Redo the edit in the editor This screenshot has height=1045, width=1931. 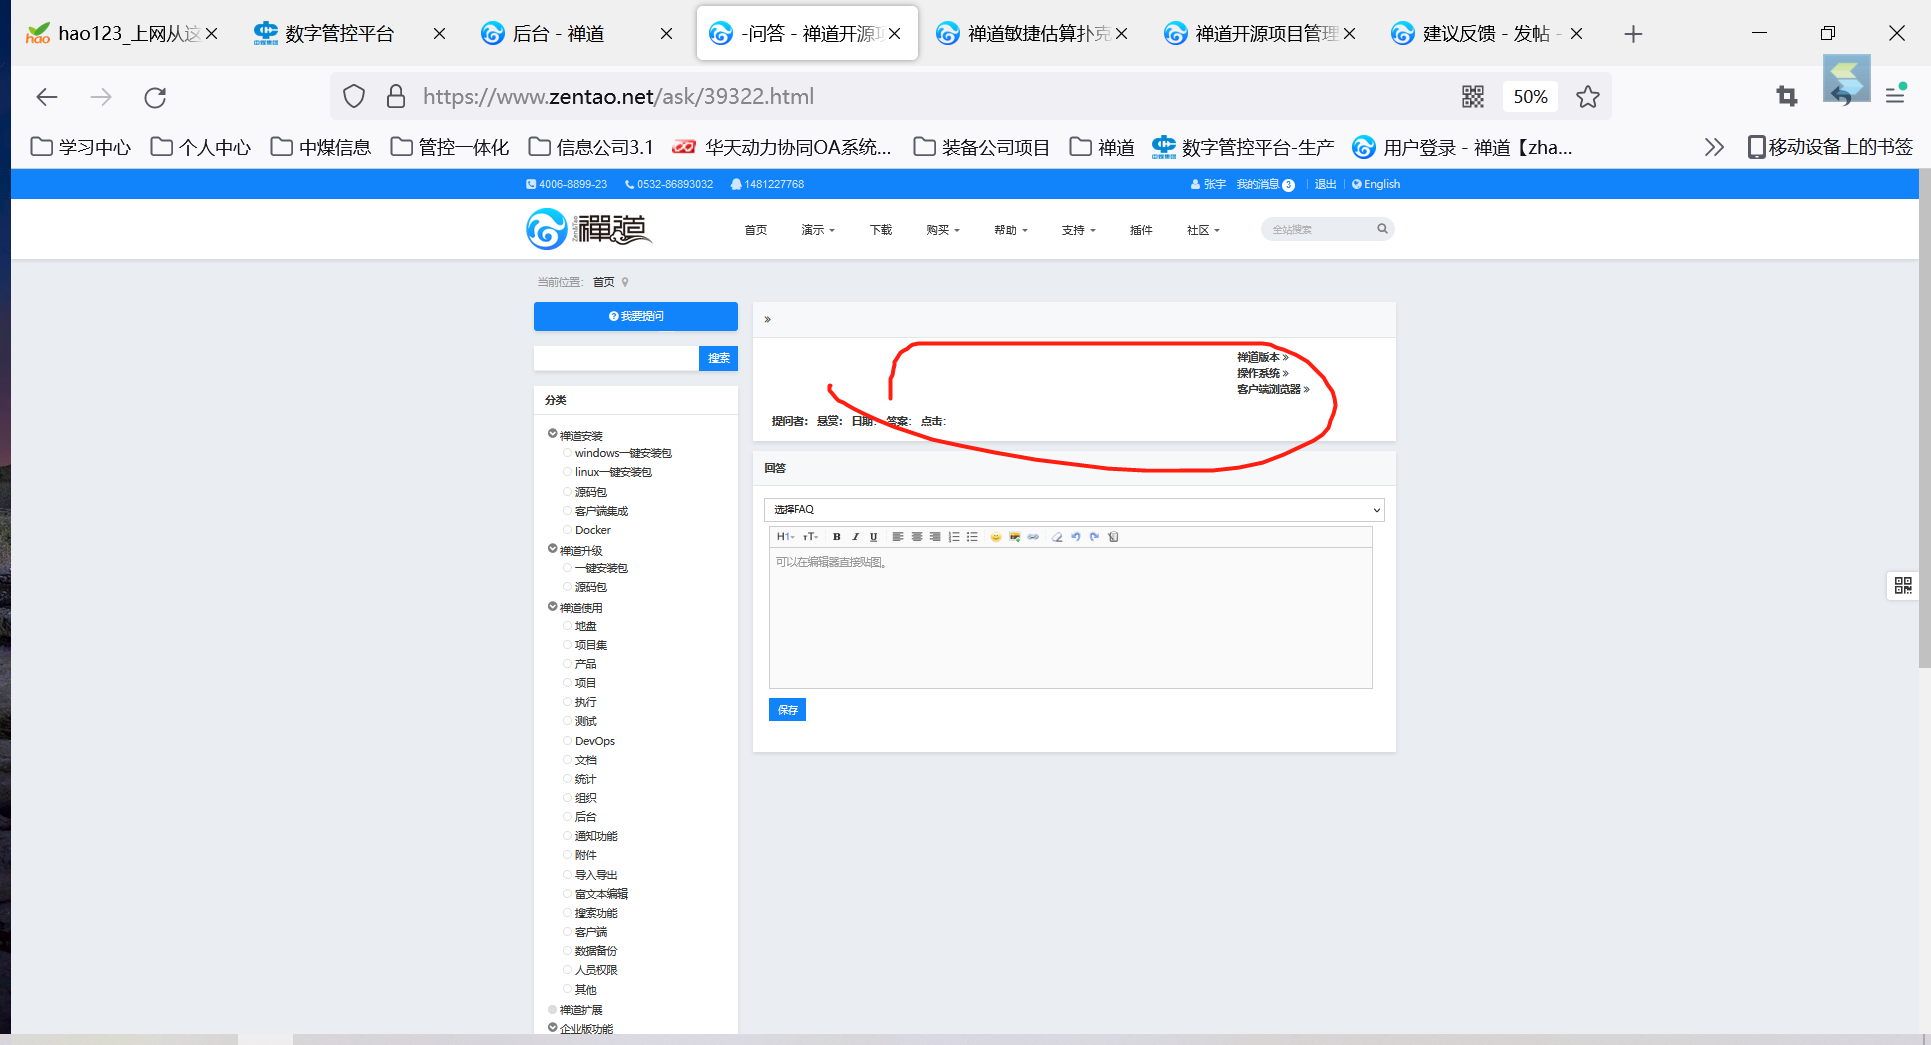[x=1094, y=537]
